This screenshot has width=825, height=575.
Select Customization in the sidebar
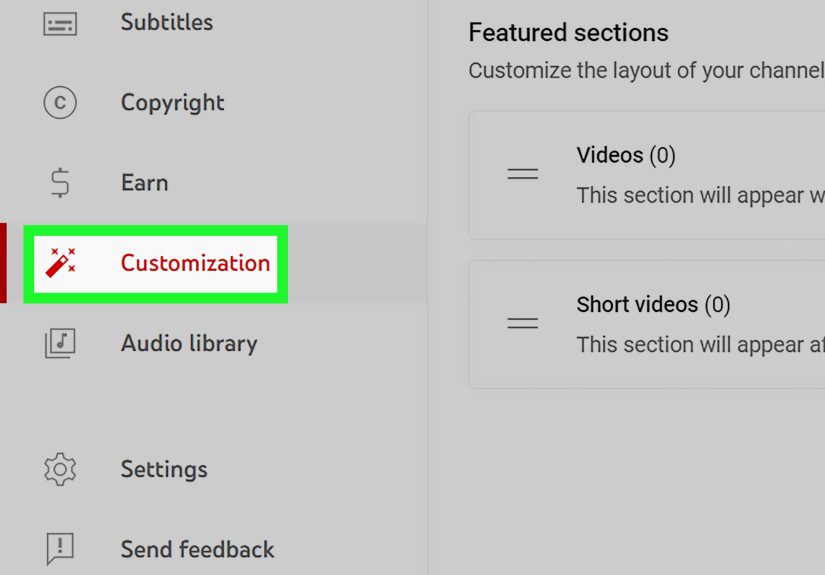point(195,263)
